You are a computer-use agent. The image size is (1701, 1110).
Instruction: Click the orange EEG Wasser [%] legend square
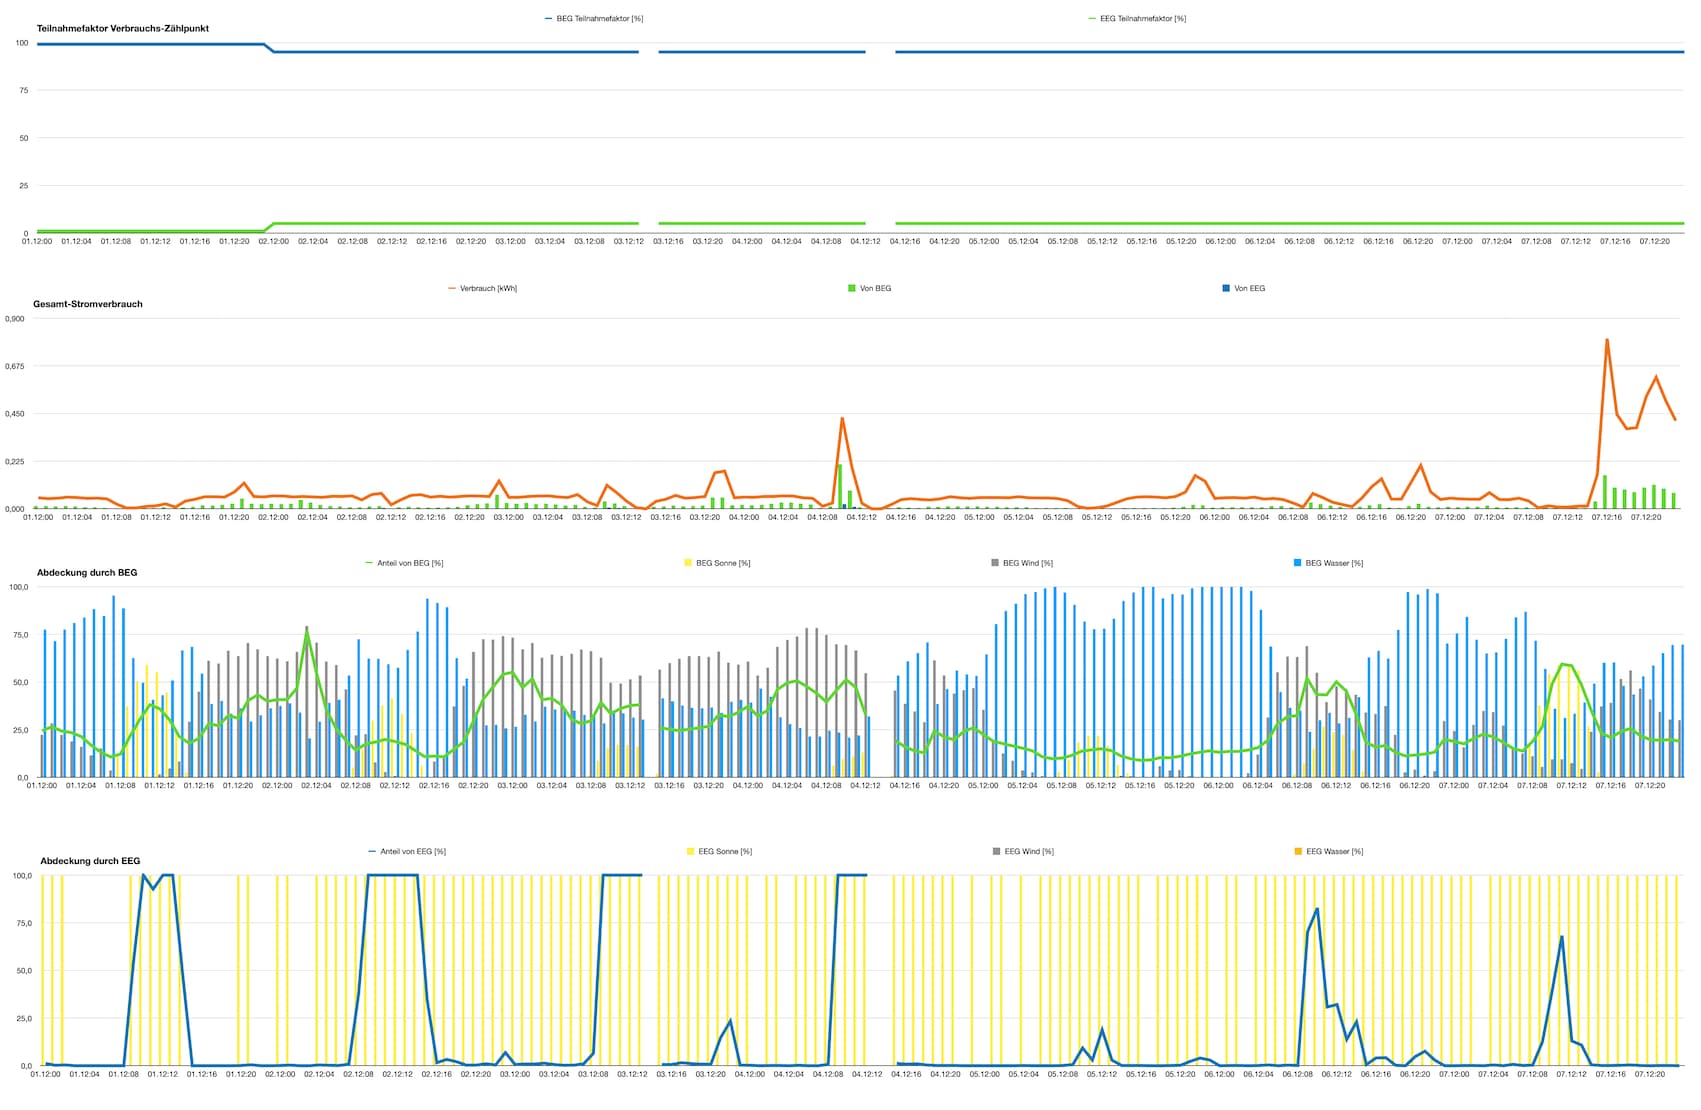(x=1298, y=851)
